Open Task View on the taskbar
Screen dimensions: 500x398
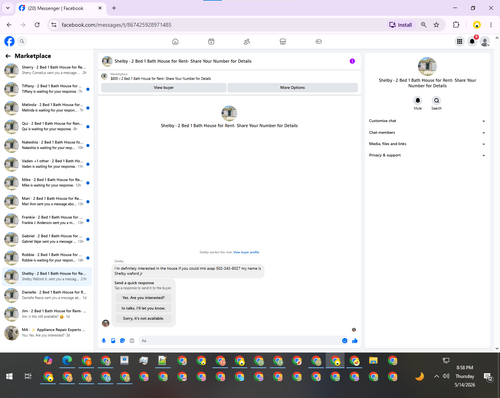click(x=28, y=376)
